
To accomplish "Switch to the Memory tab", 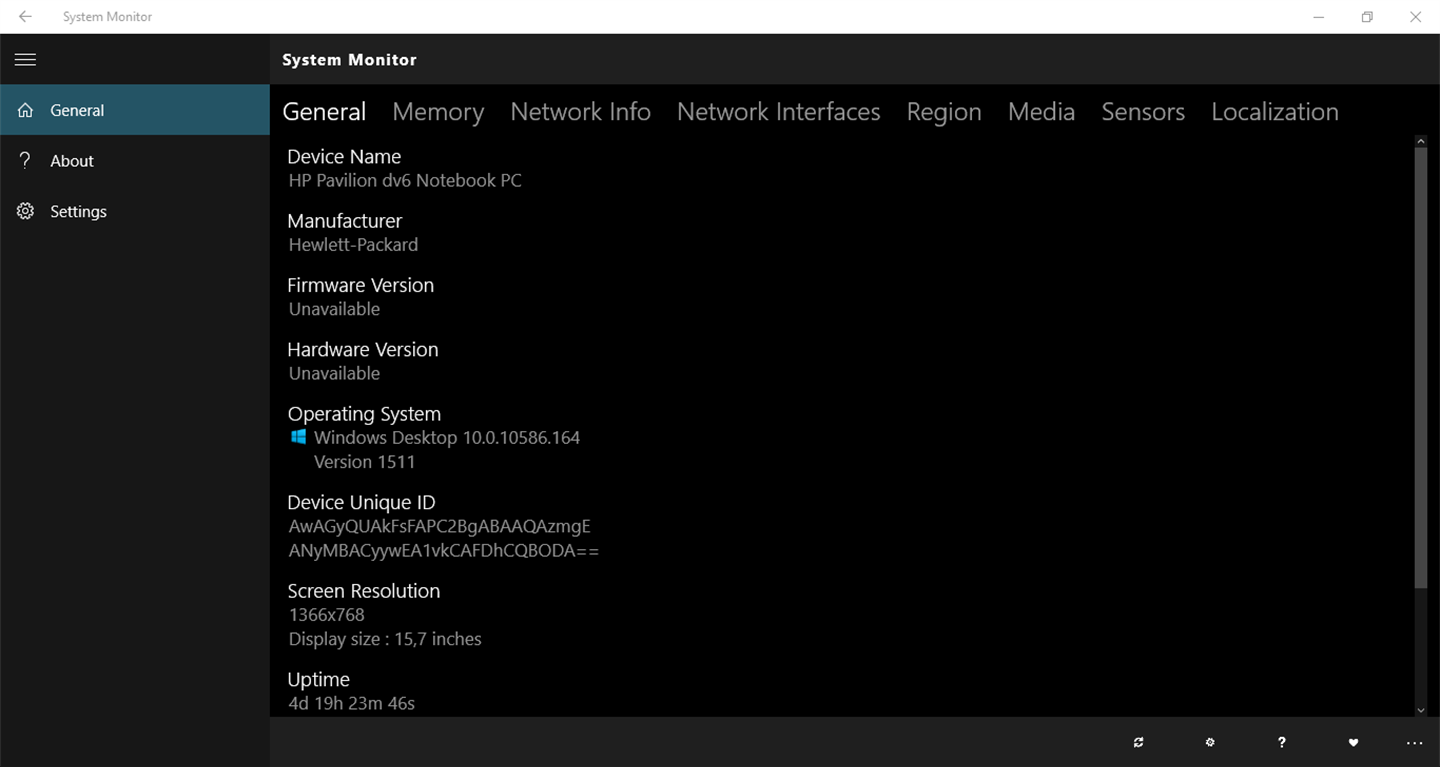I will [x=438, y=112].
